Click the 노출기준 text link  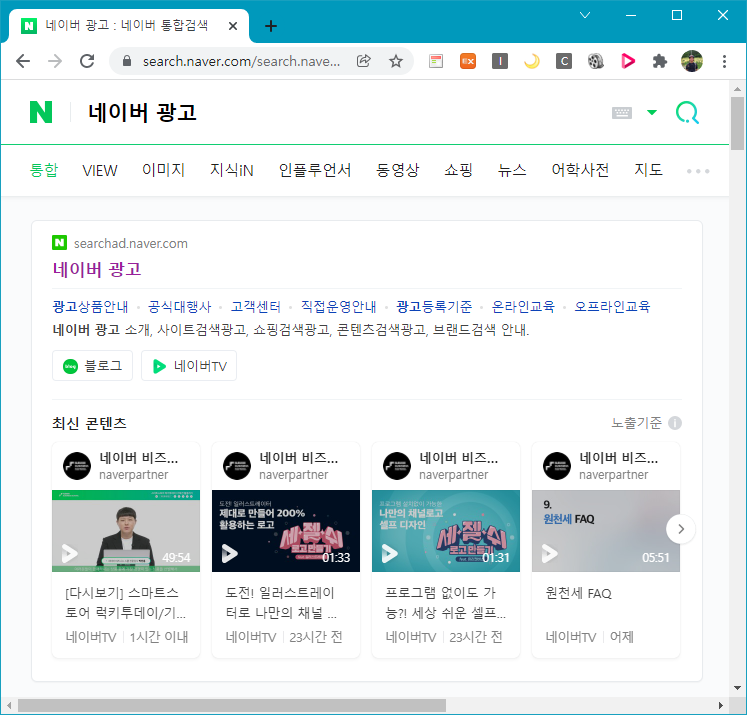pyautogui.click(x=636, y=423)
